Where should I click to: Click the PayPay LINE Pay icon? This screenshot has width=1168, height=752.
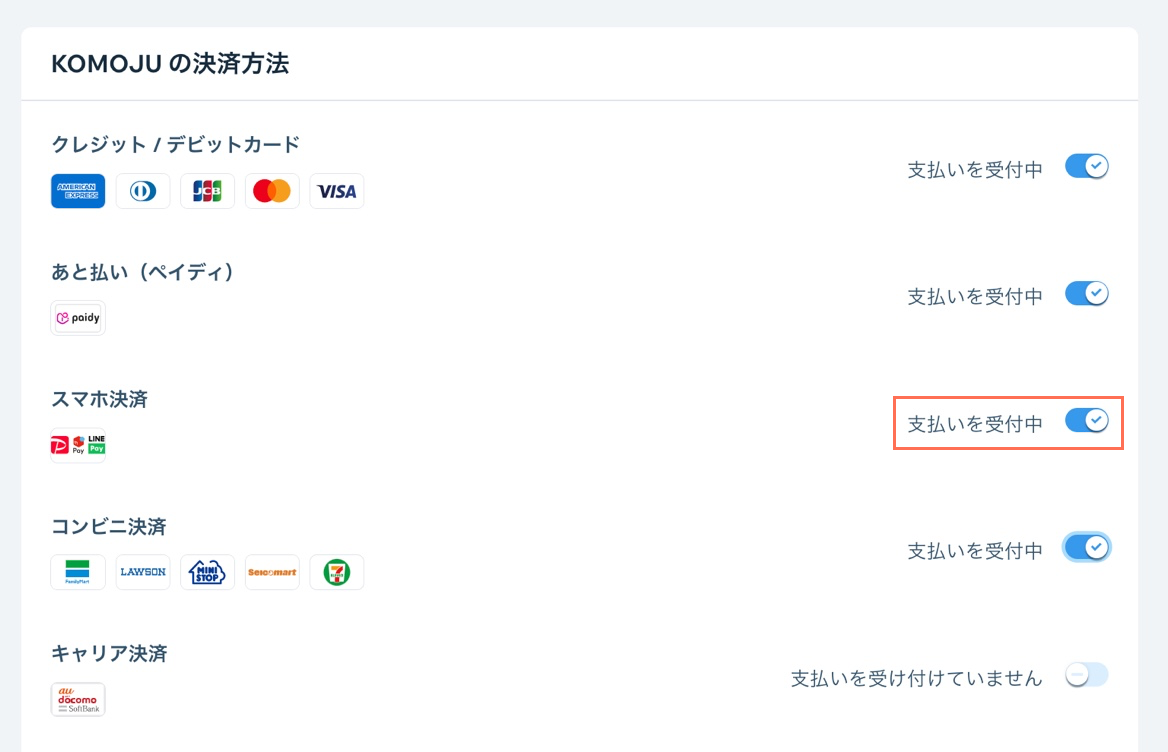pyautogui.click(x=78, y=445)
